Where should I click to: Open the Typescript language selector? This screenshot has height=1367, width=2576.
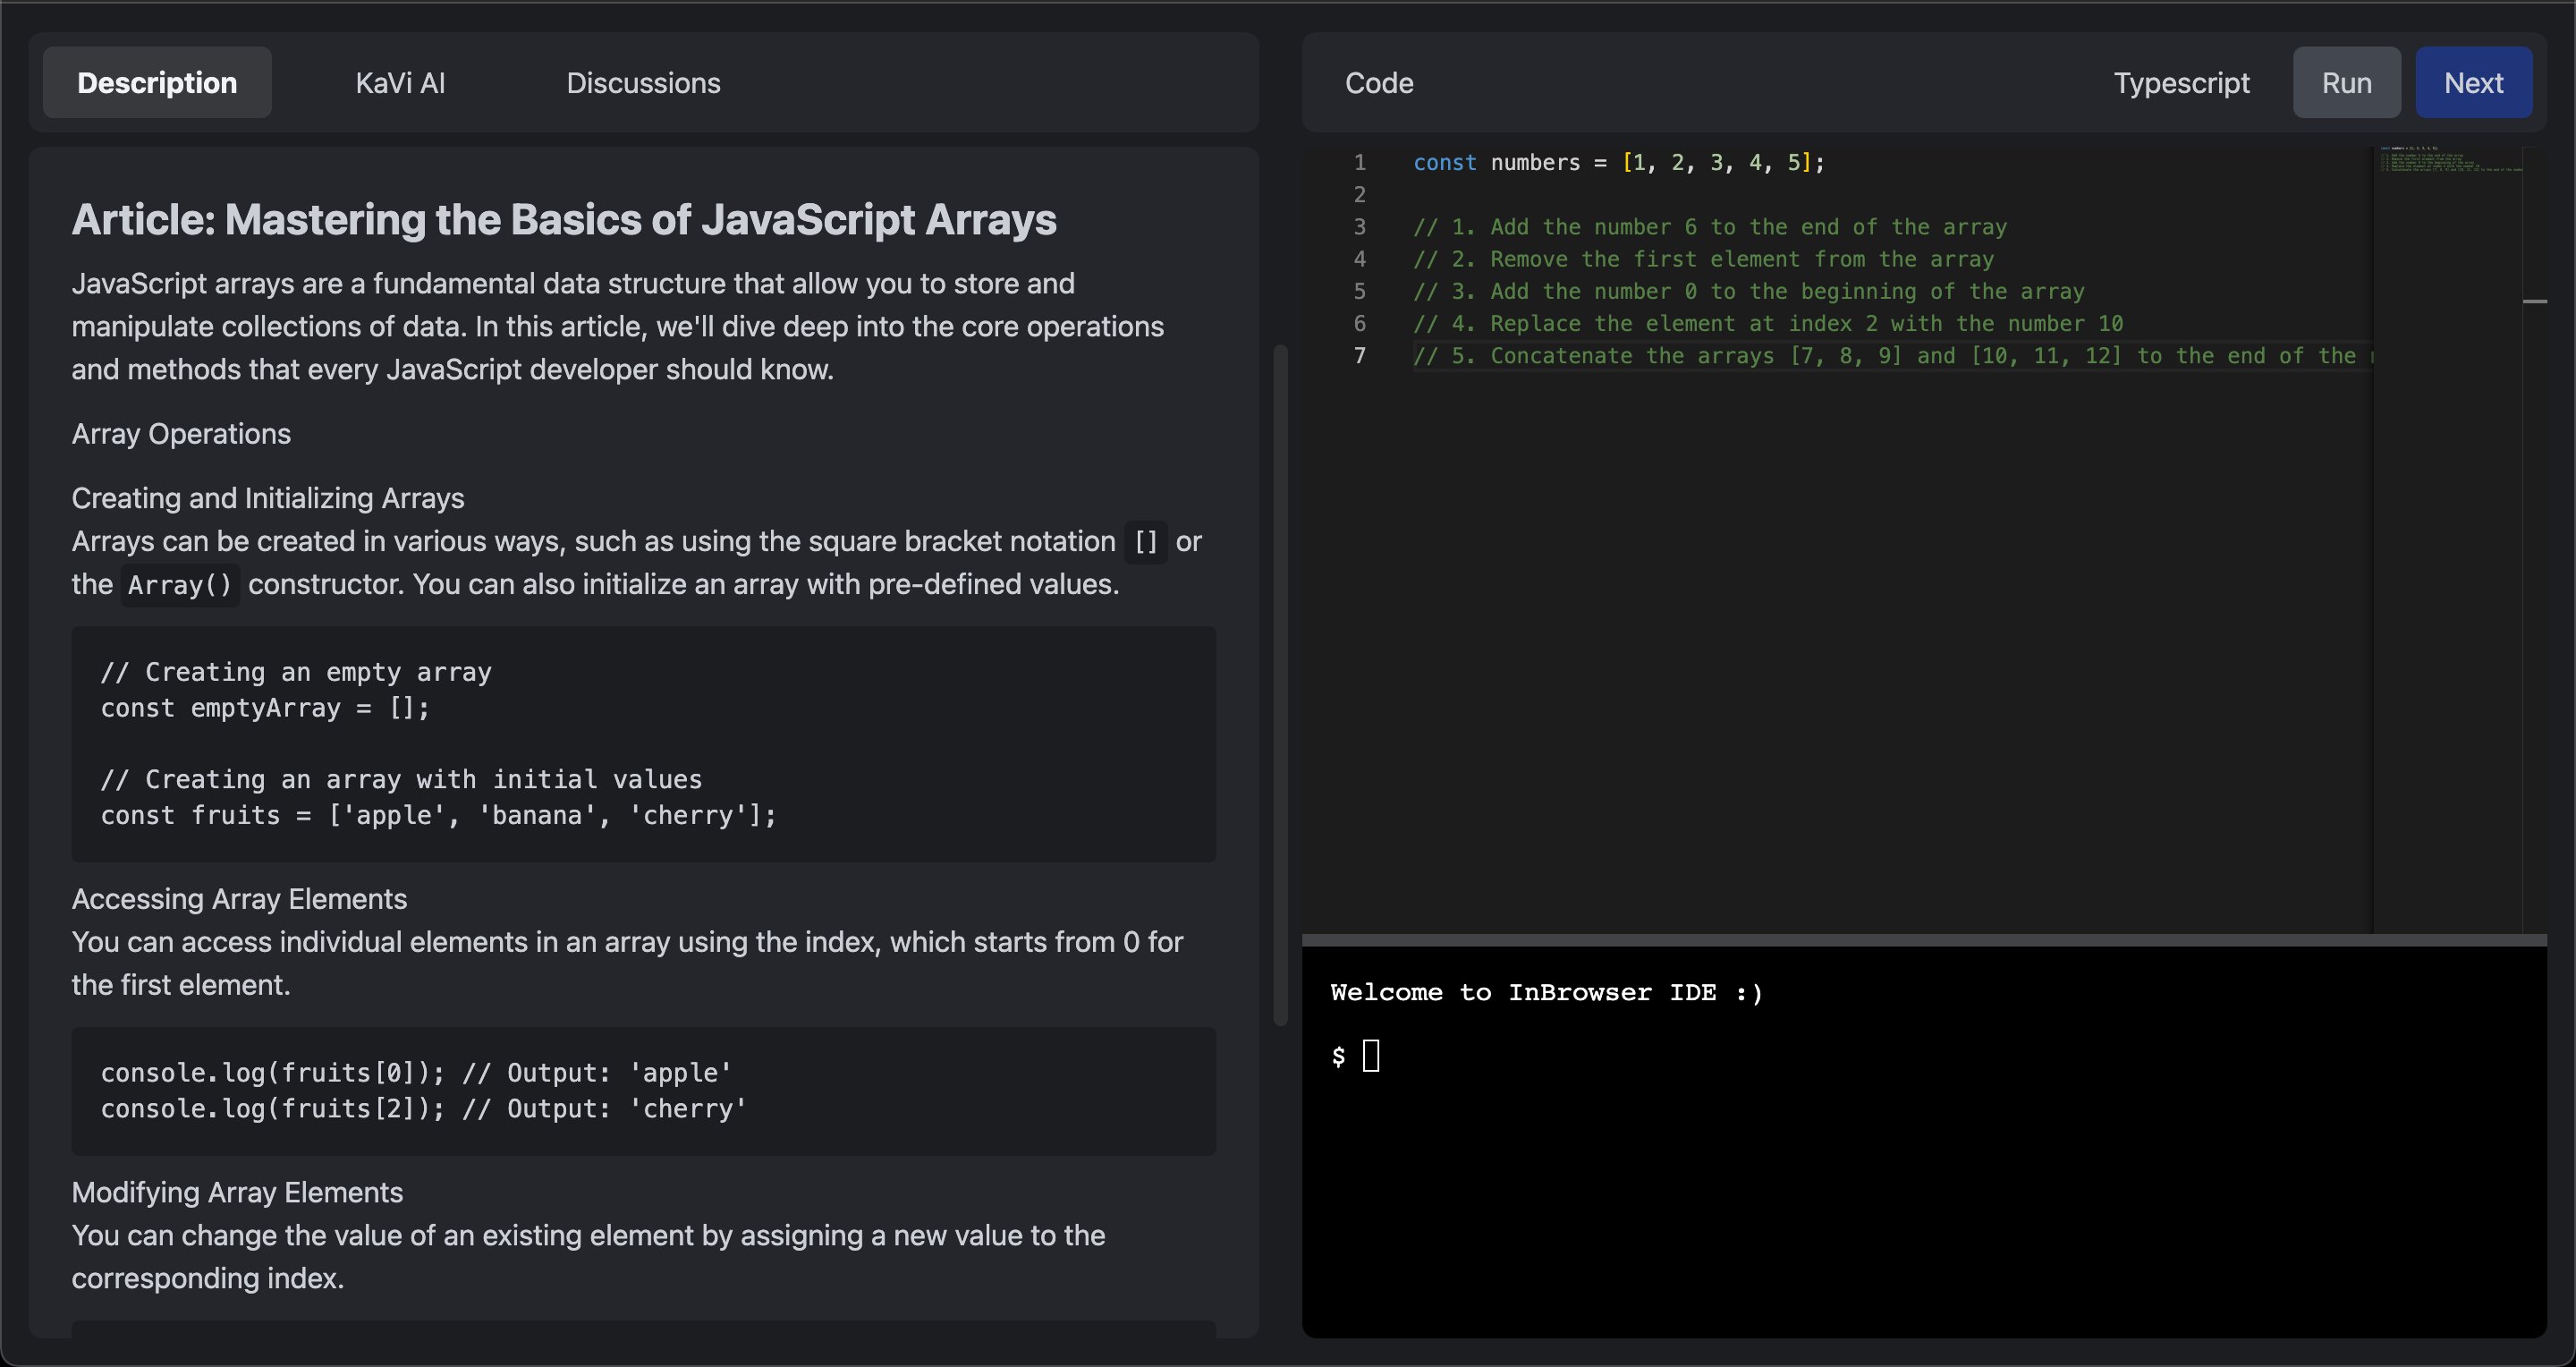click(2181, 83)
